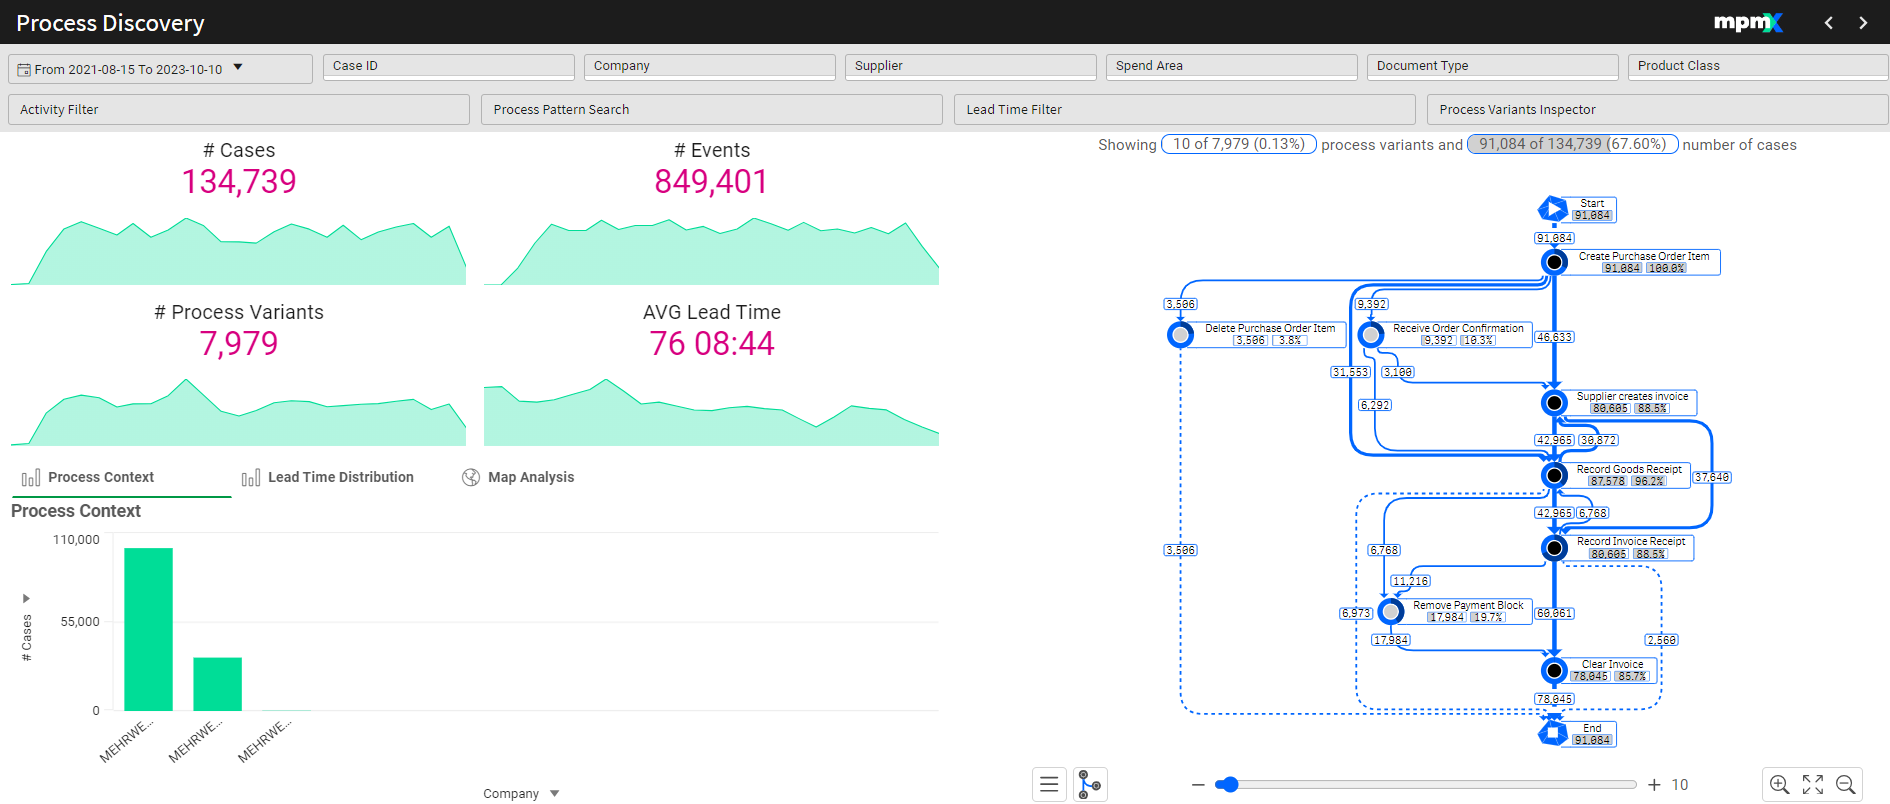Select Receive Order Confirmation node
The image size is (1890, 804).
pos(1371,334)
